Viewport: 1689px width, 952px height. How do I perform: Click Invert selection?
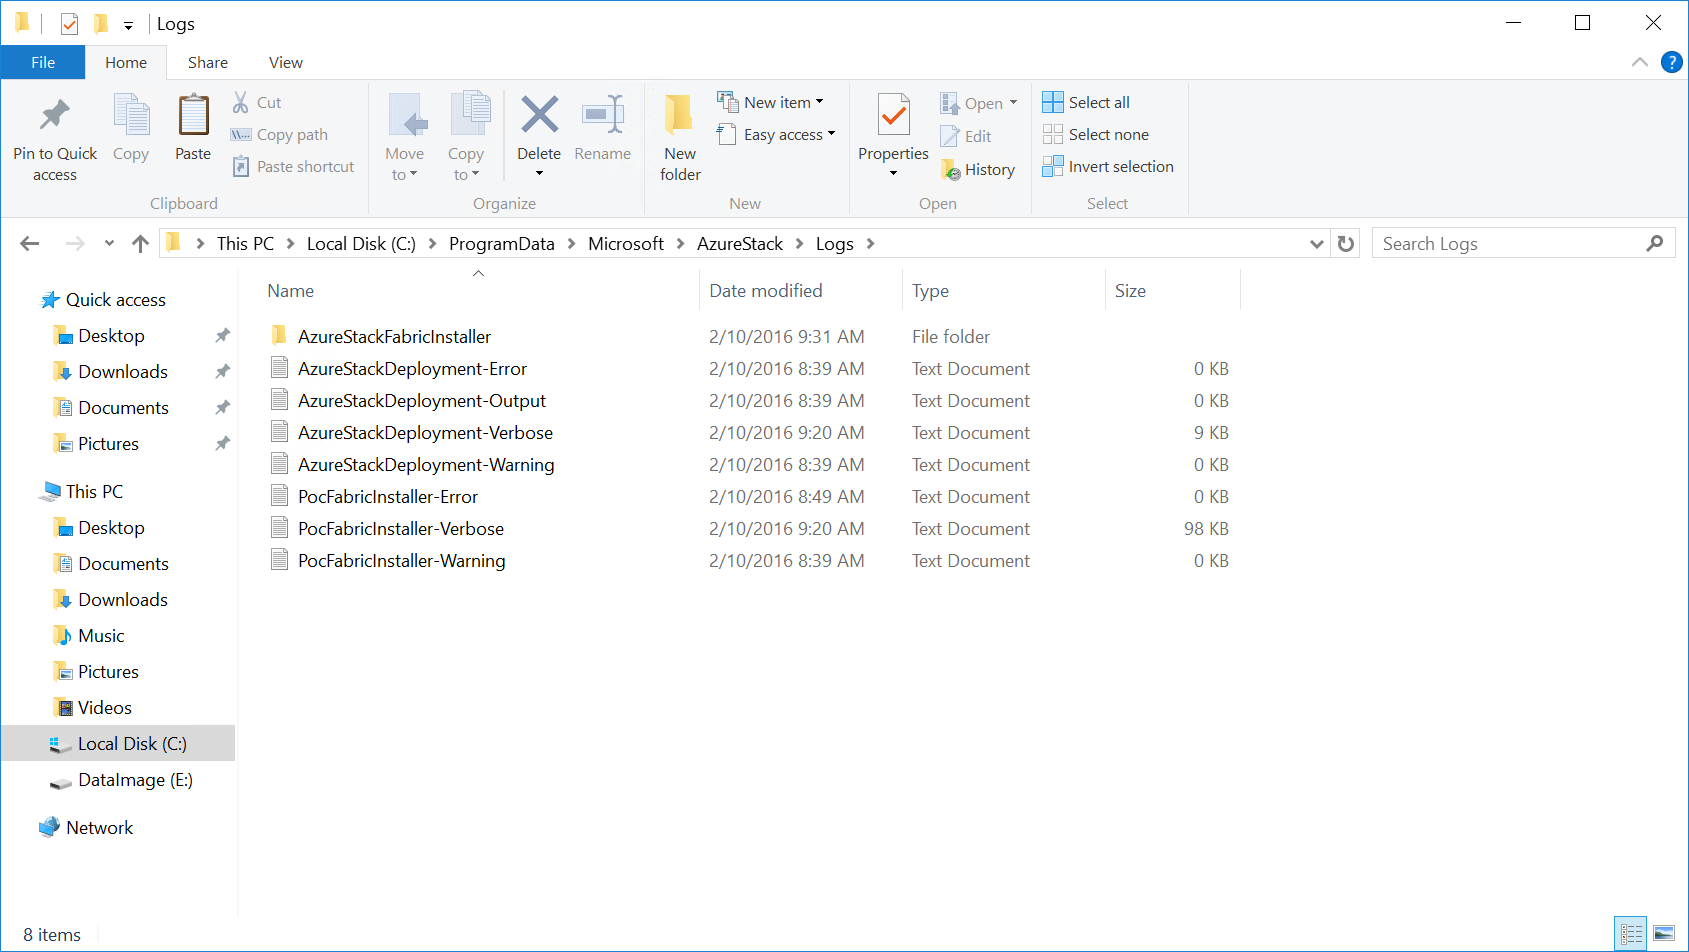(x=1108, y=166)
